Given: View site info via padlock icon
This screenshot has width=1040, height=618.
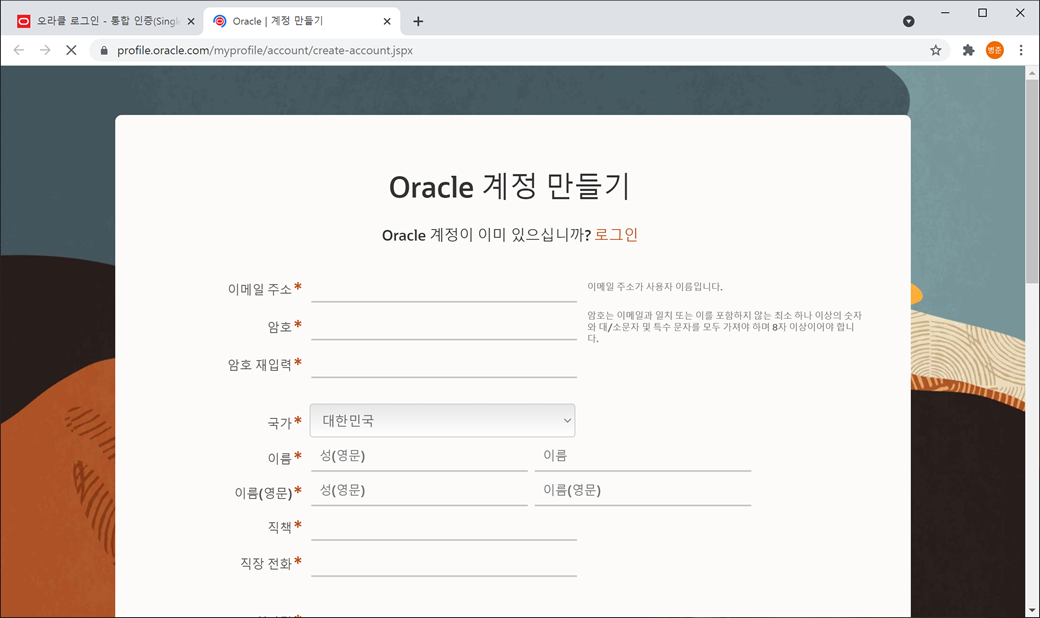Looking at the screenshot, I should pos(103,50).
